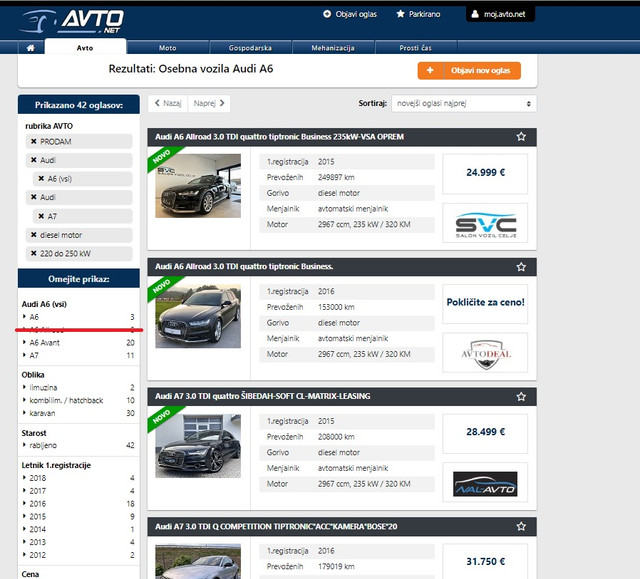Remove the PRODAM filter with X
The height and width of the screenshot is (579, 640).
tap(34, 141)
